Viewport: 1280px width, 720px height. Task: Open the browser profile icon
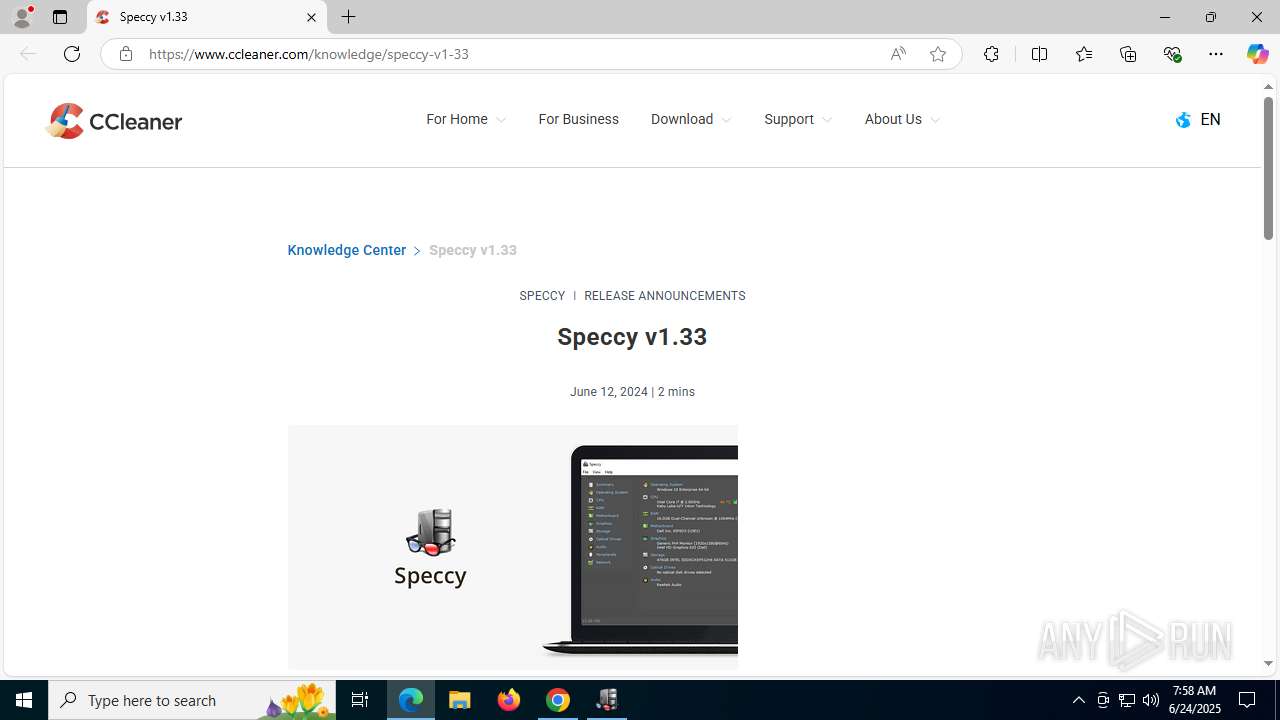22,17
